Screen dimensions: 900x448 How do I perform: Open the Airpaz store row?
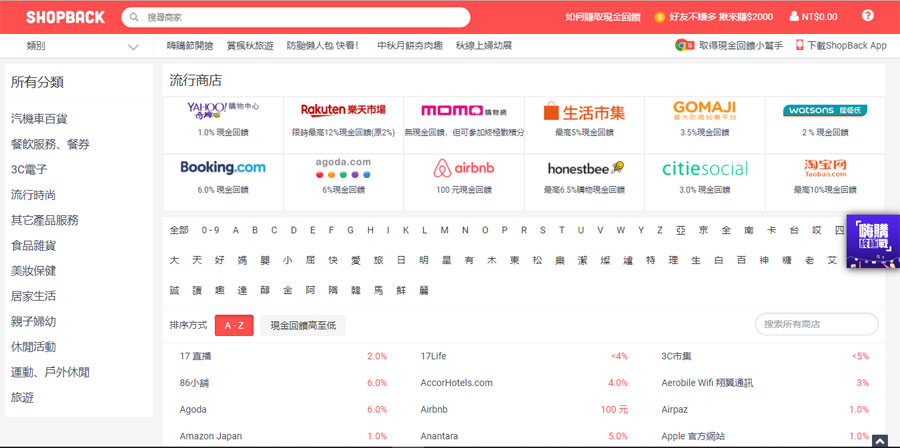(x=765, y=410)
